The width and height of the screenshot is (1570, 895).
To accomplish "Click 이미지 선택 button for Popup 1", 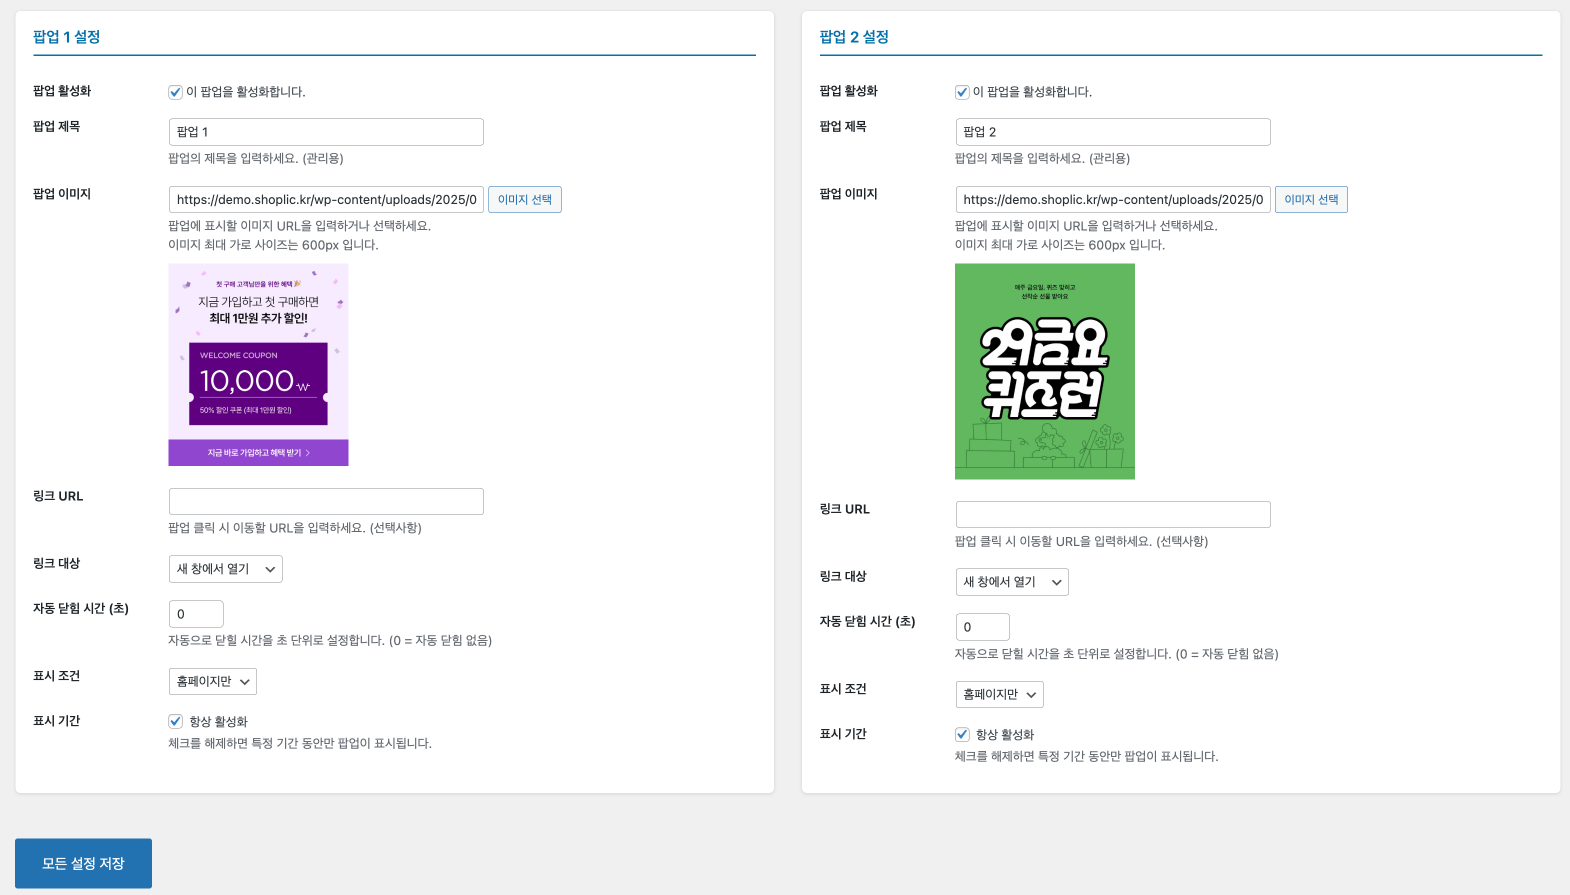I will click(x=524, y=200).
